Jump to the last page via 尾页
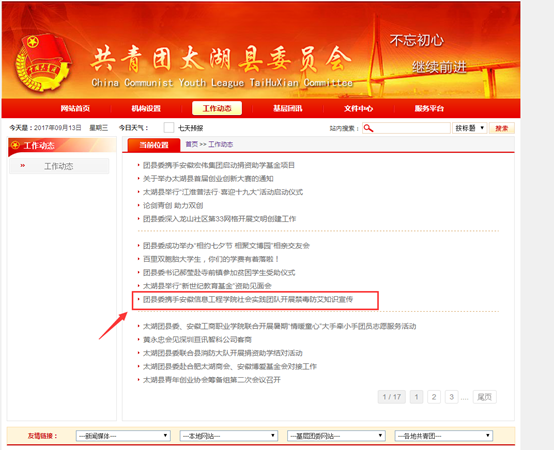 point(484,397)
